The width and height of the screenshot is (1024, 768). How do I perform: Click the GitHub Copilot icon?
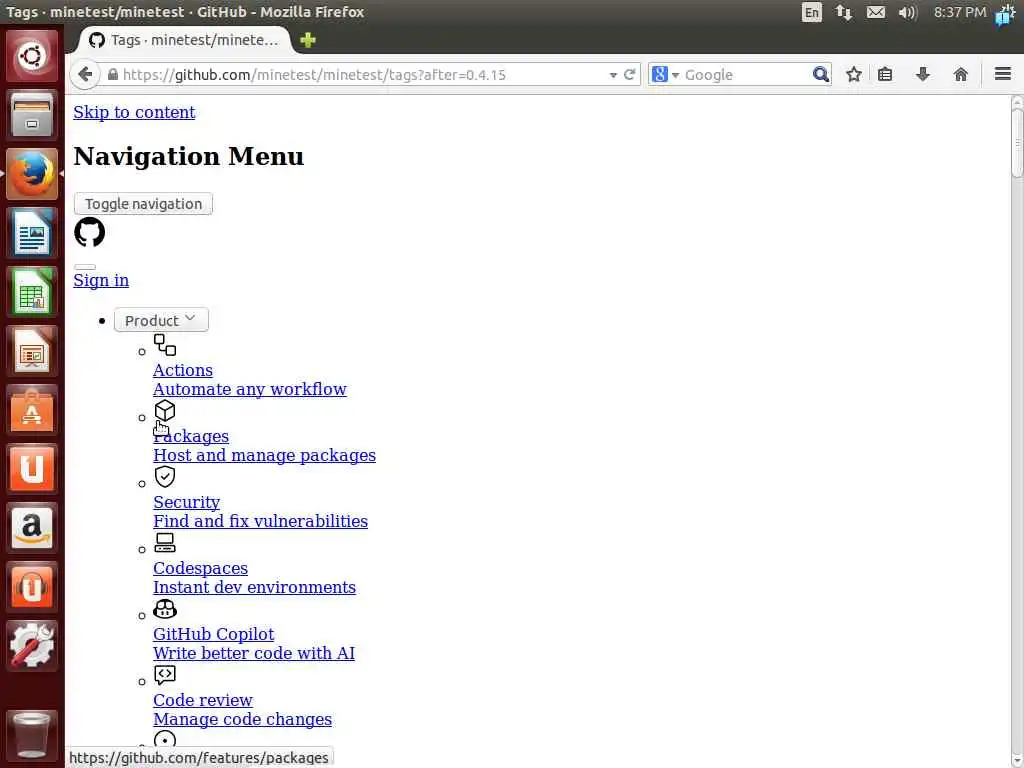(165, 609)
